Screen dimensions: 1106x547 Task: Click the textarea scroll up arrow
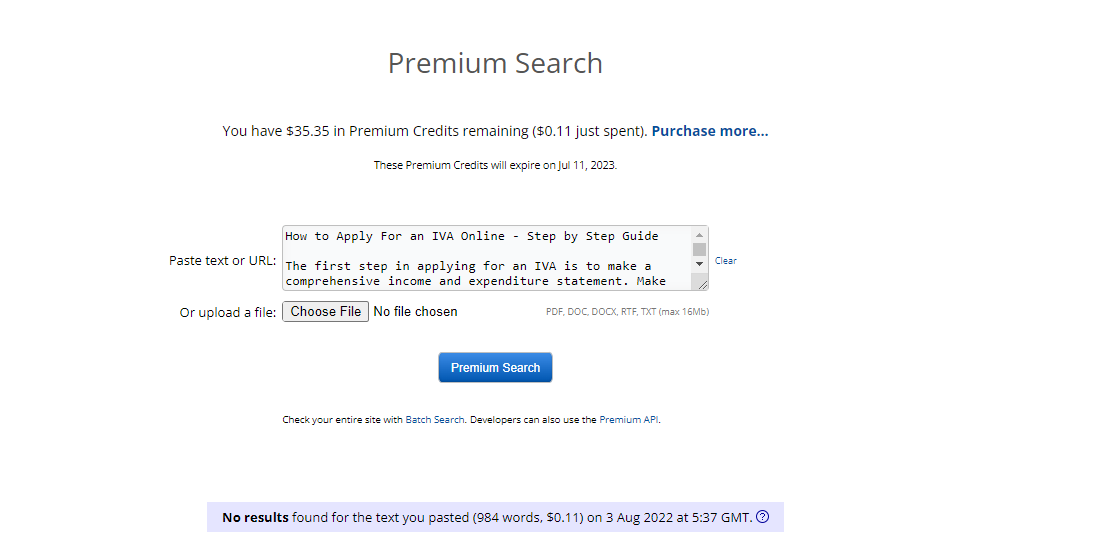click(x=699, y=235)
